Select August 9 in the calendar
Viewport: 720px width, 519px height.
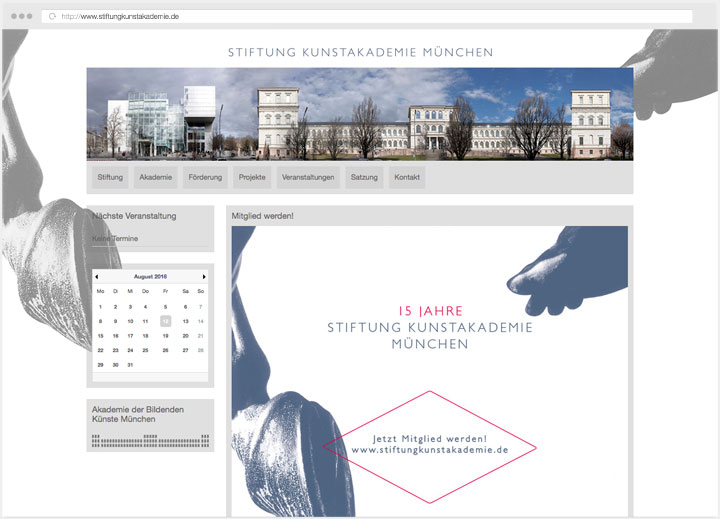click(115, 321)
